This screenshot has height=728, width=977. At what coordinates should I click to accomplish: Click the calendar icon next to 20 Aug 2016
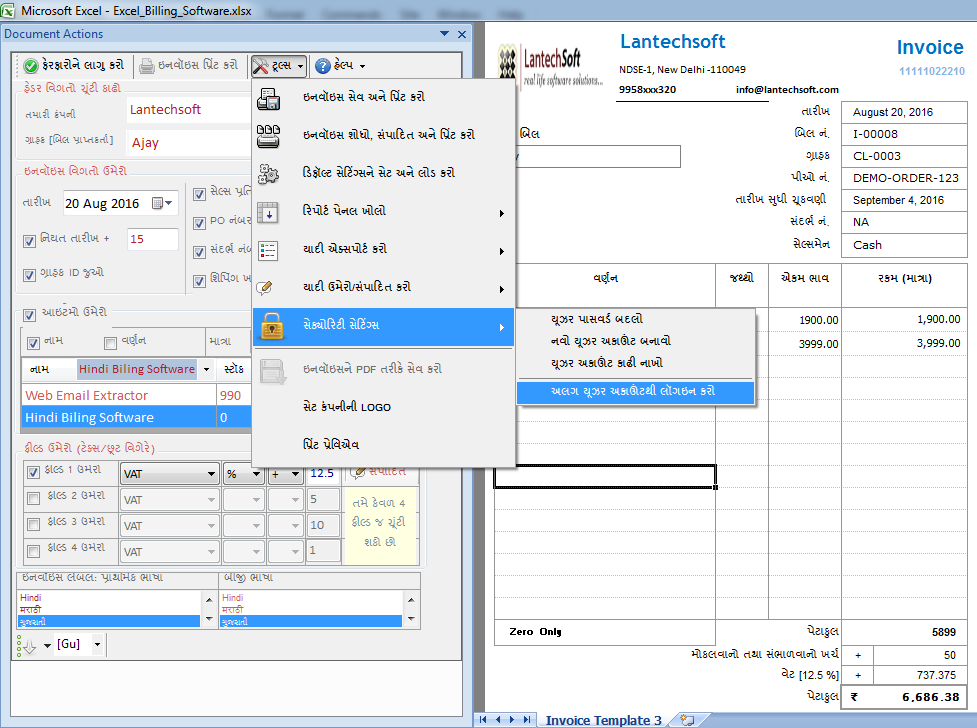click(x=158, y=203)
